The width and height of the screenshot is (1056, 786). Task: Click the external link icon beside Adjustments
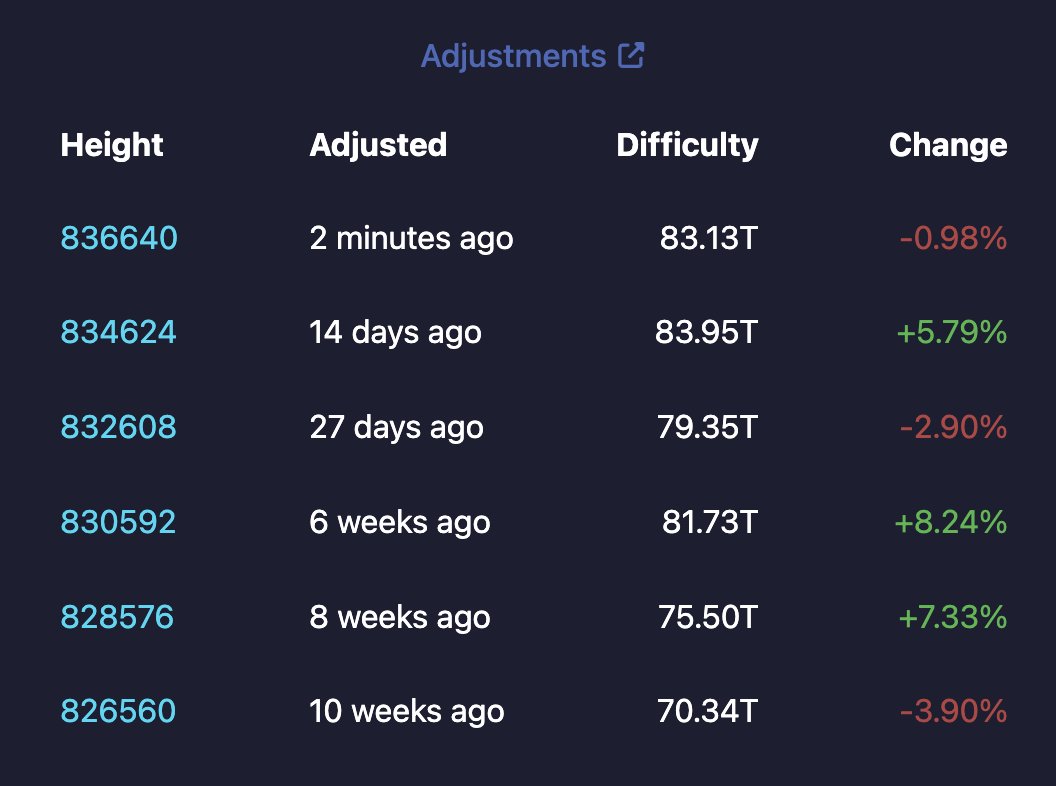click(631, 55)
